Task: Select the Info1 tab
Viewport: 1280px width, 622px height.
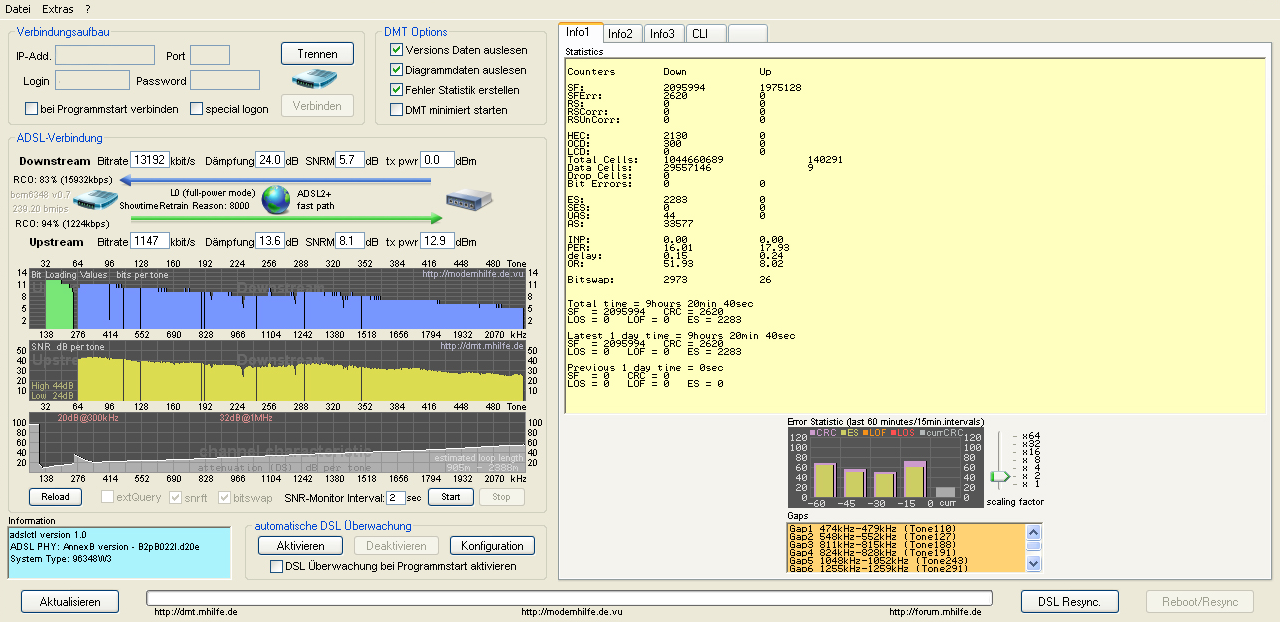Action: pos(579,32)
